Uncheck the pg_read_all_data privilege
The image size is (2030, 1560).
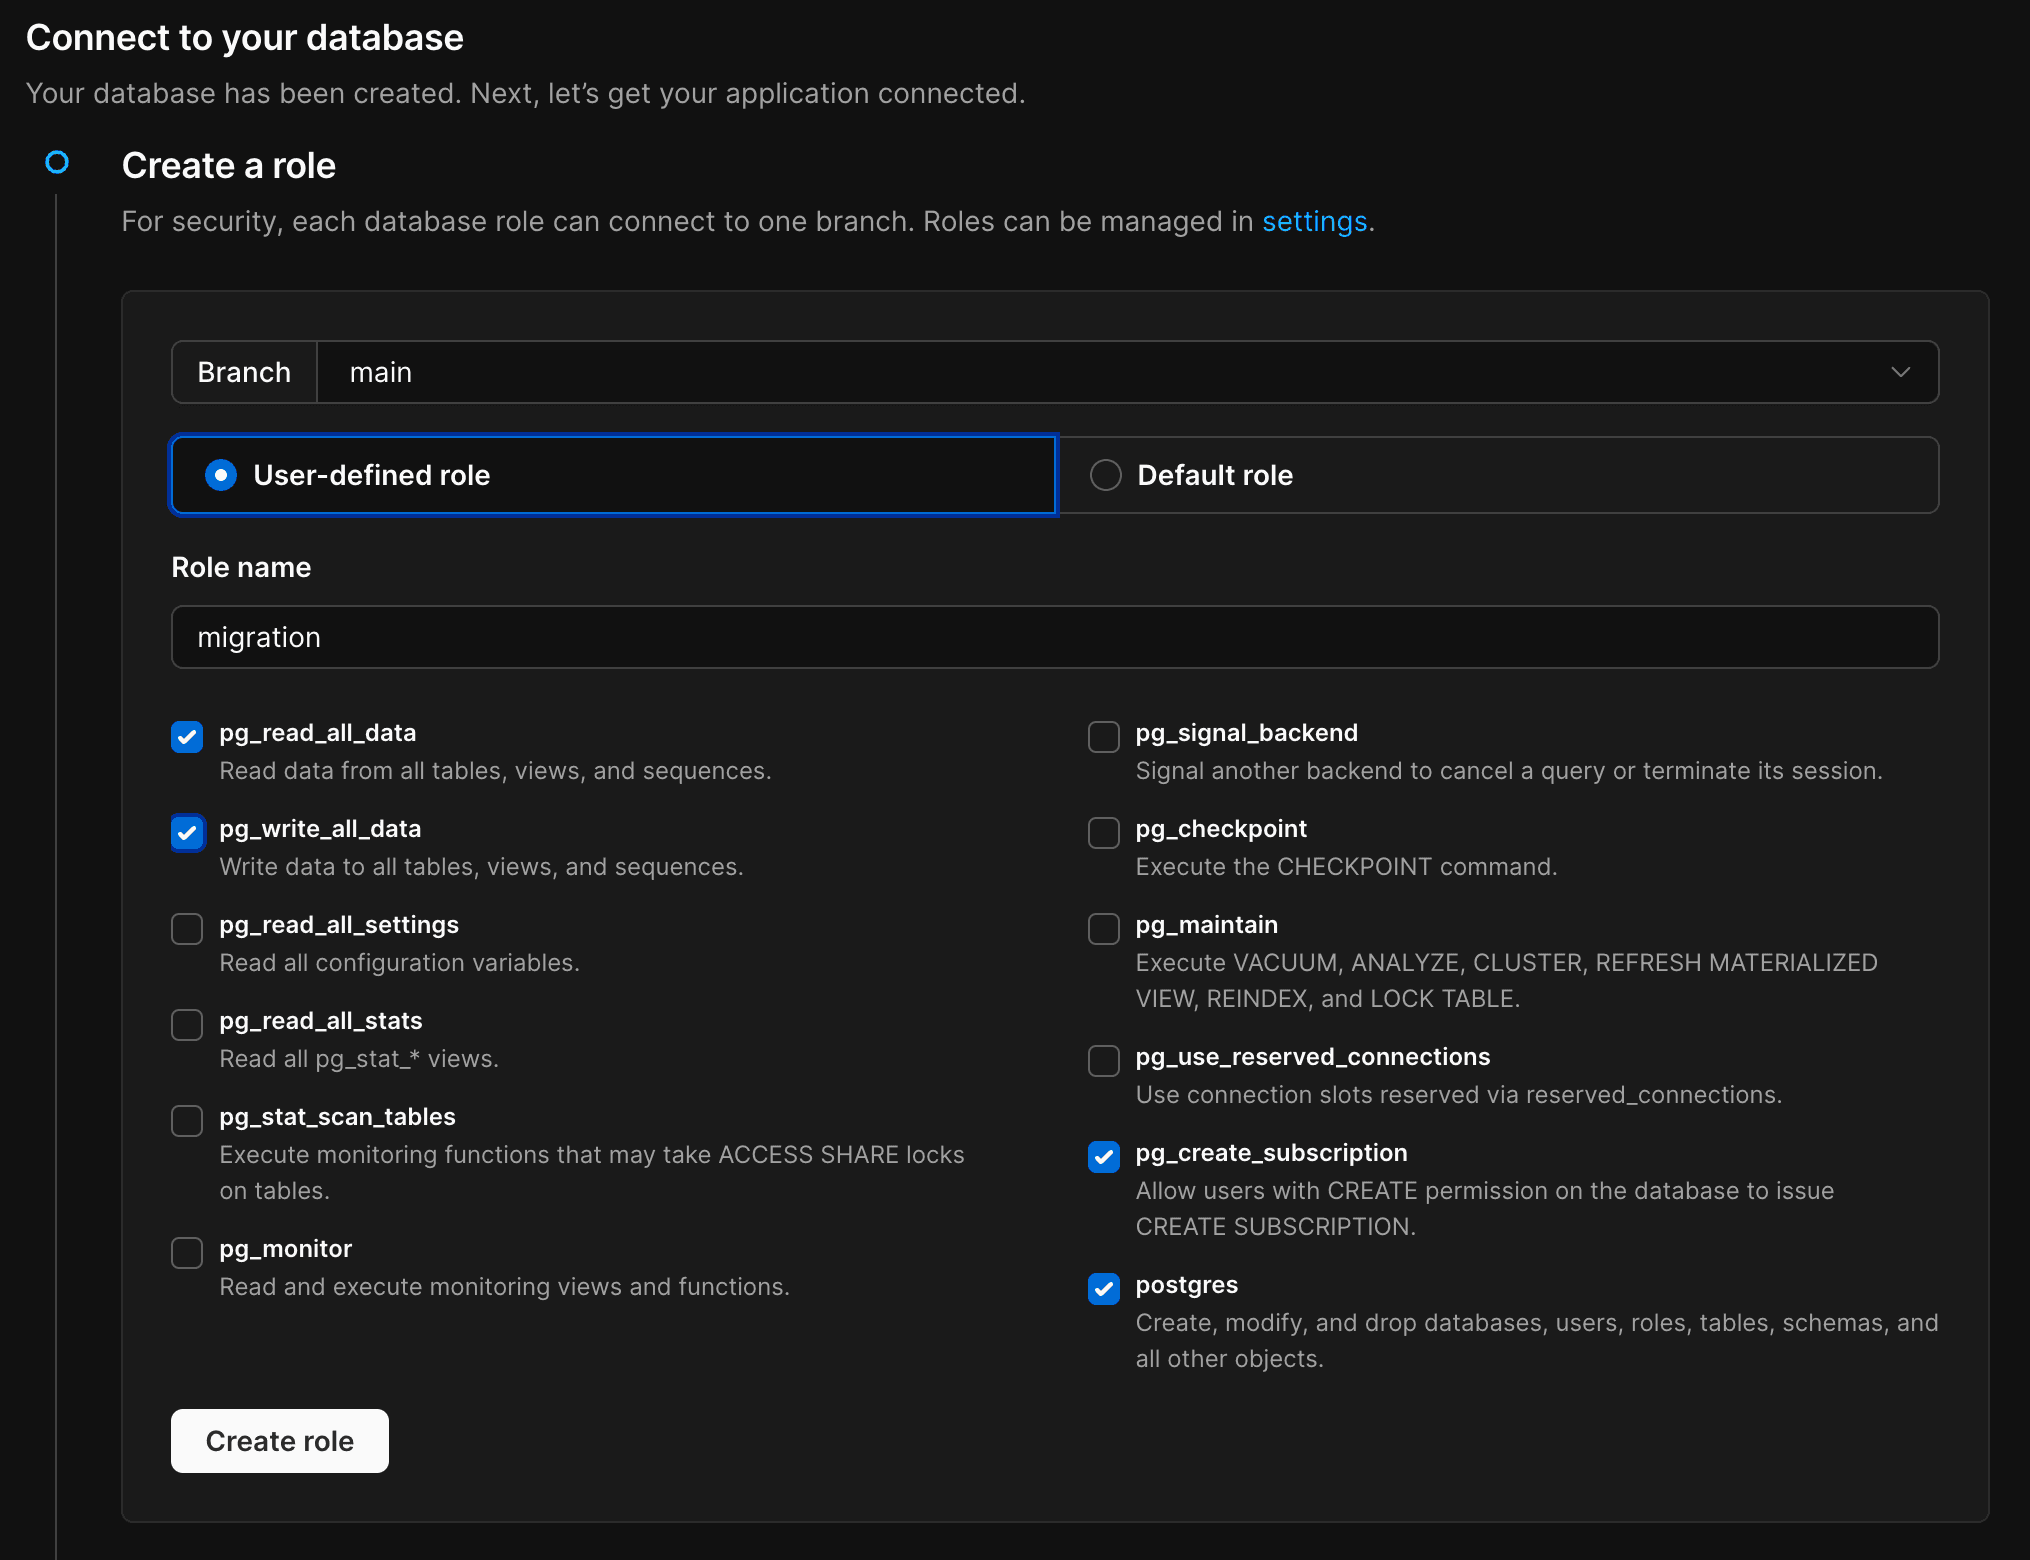(x=187, y=737)
